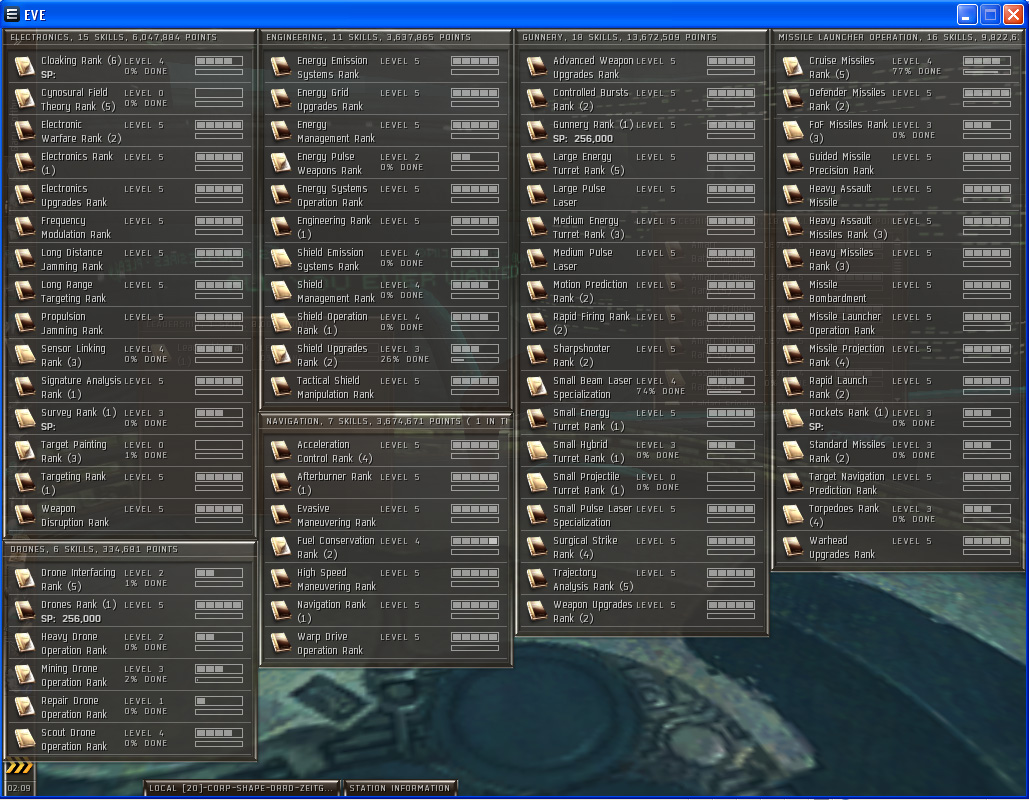
Task: Click the Shield Upgrades skill book icon
Action: pyautogui.click(x=280, y=354)
